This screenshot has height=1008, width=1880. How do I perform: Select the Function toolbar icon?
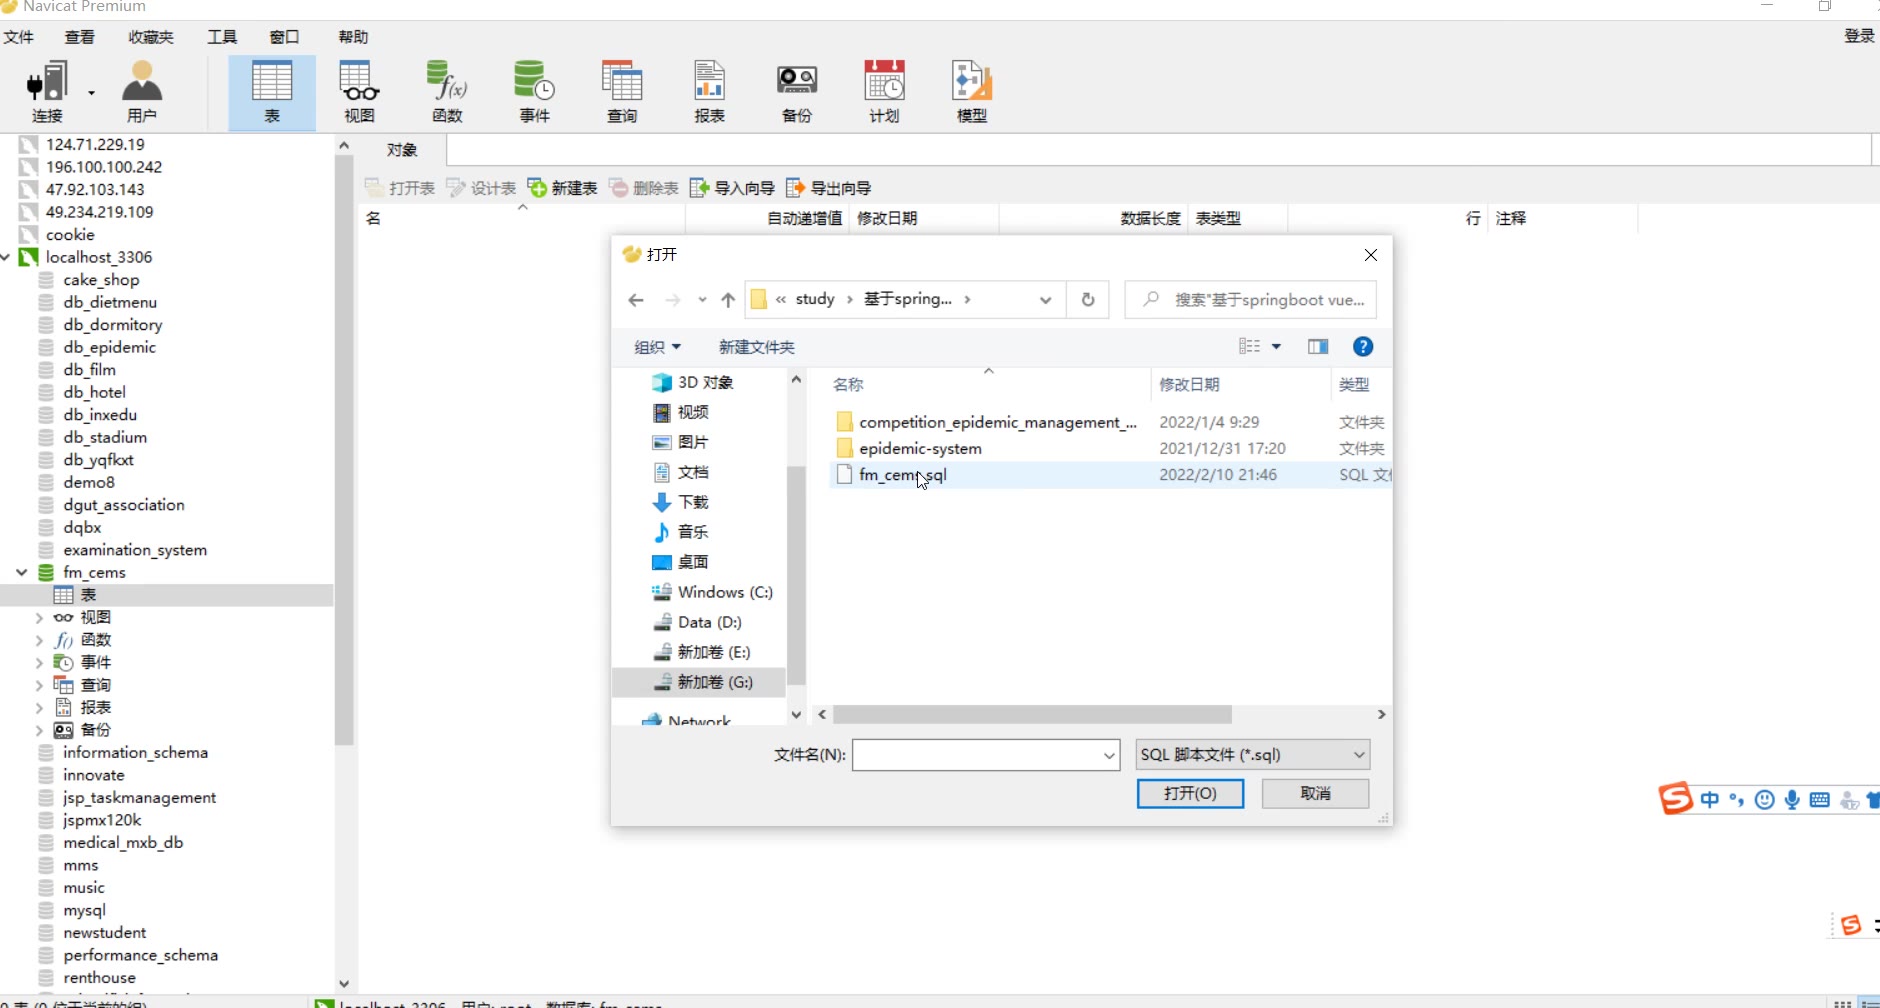[447, 92]
